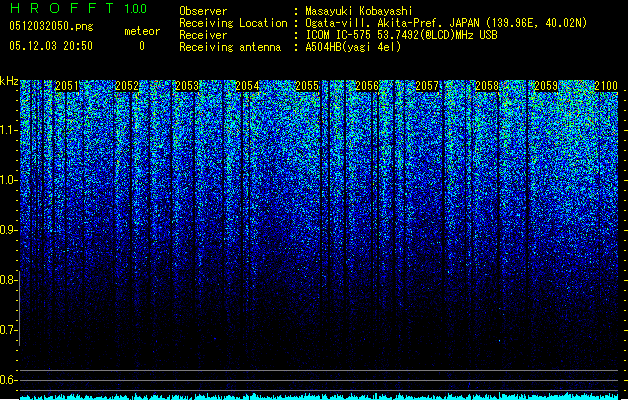
Task: Click the 2056 time marker
Action: [367, 86]
